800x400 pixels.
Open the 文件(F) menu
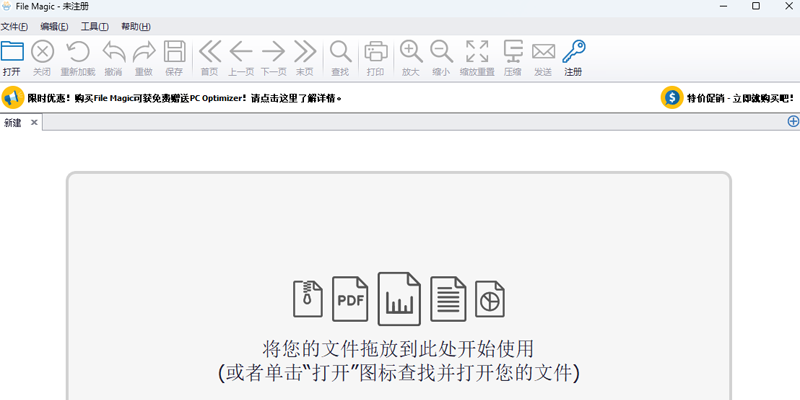pos(14,27)
